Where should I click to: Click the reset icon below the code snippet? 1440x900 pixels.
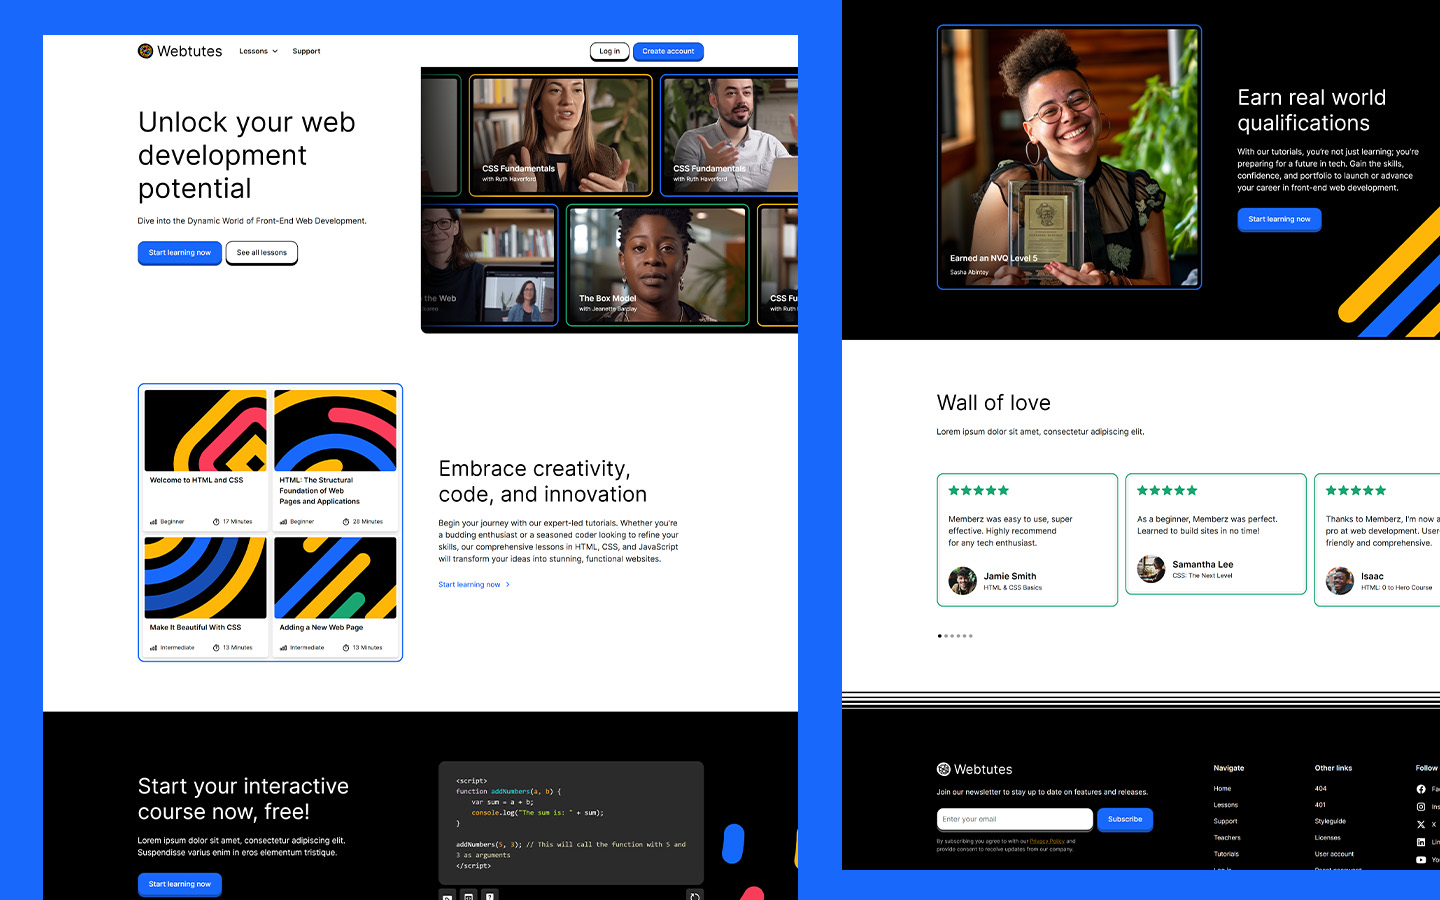point(695,895)
